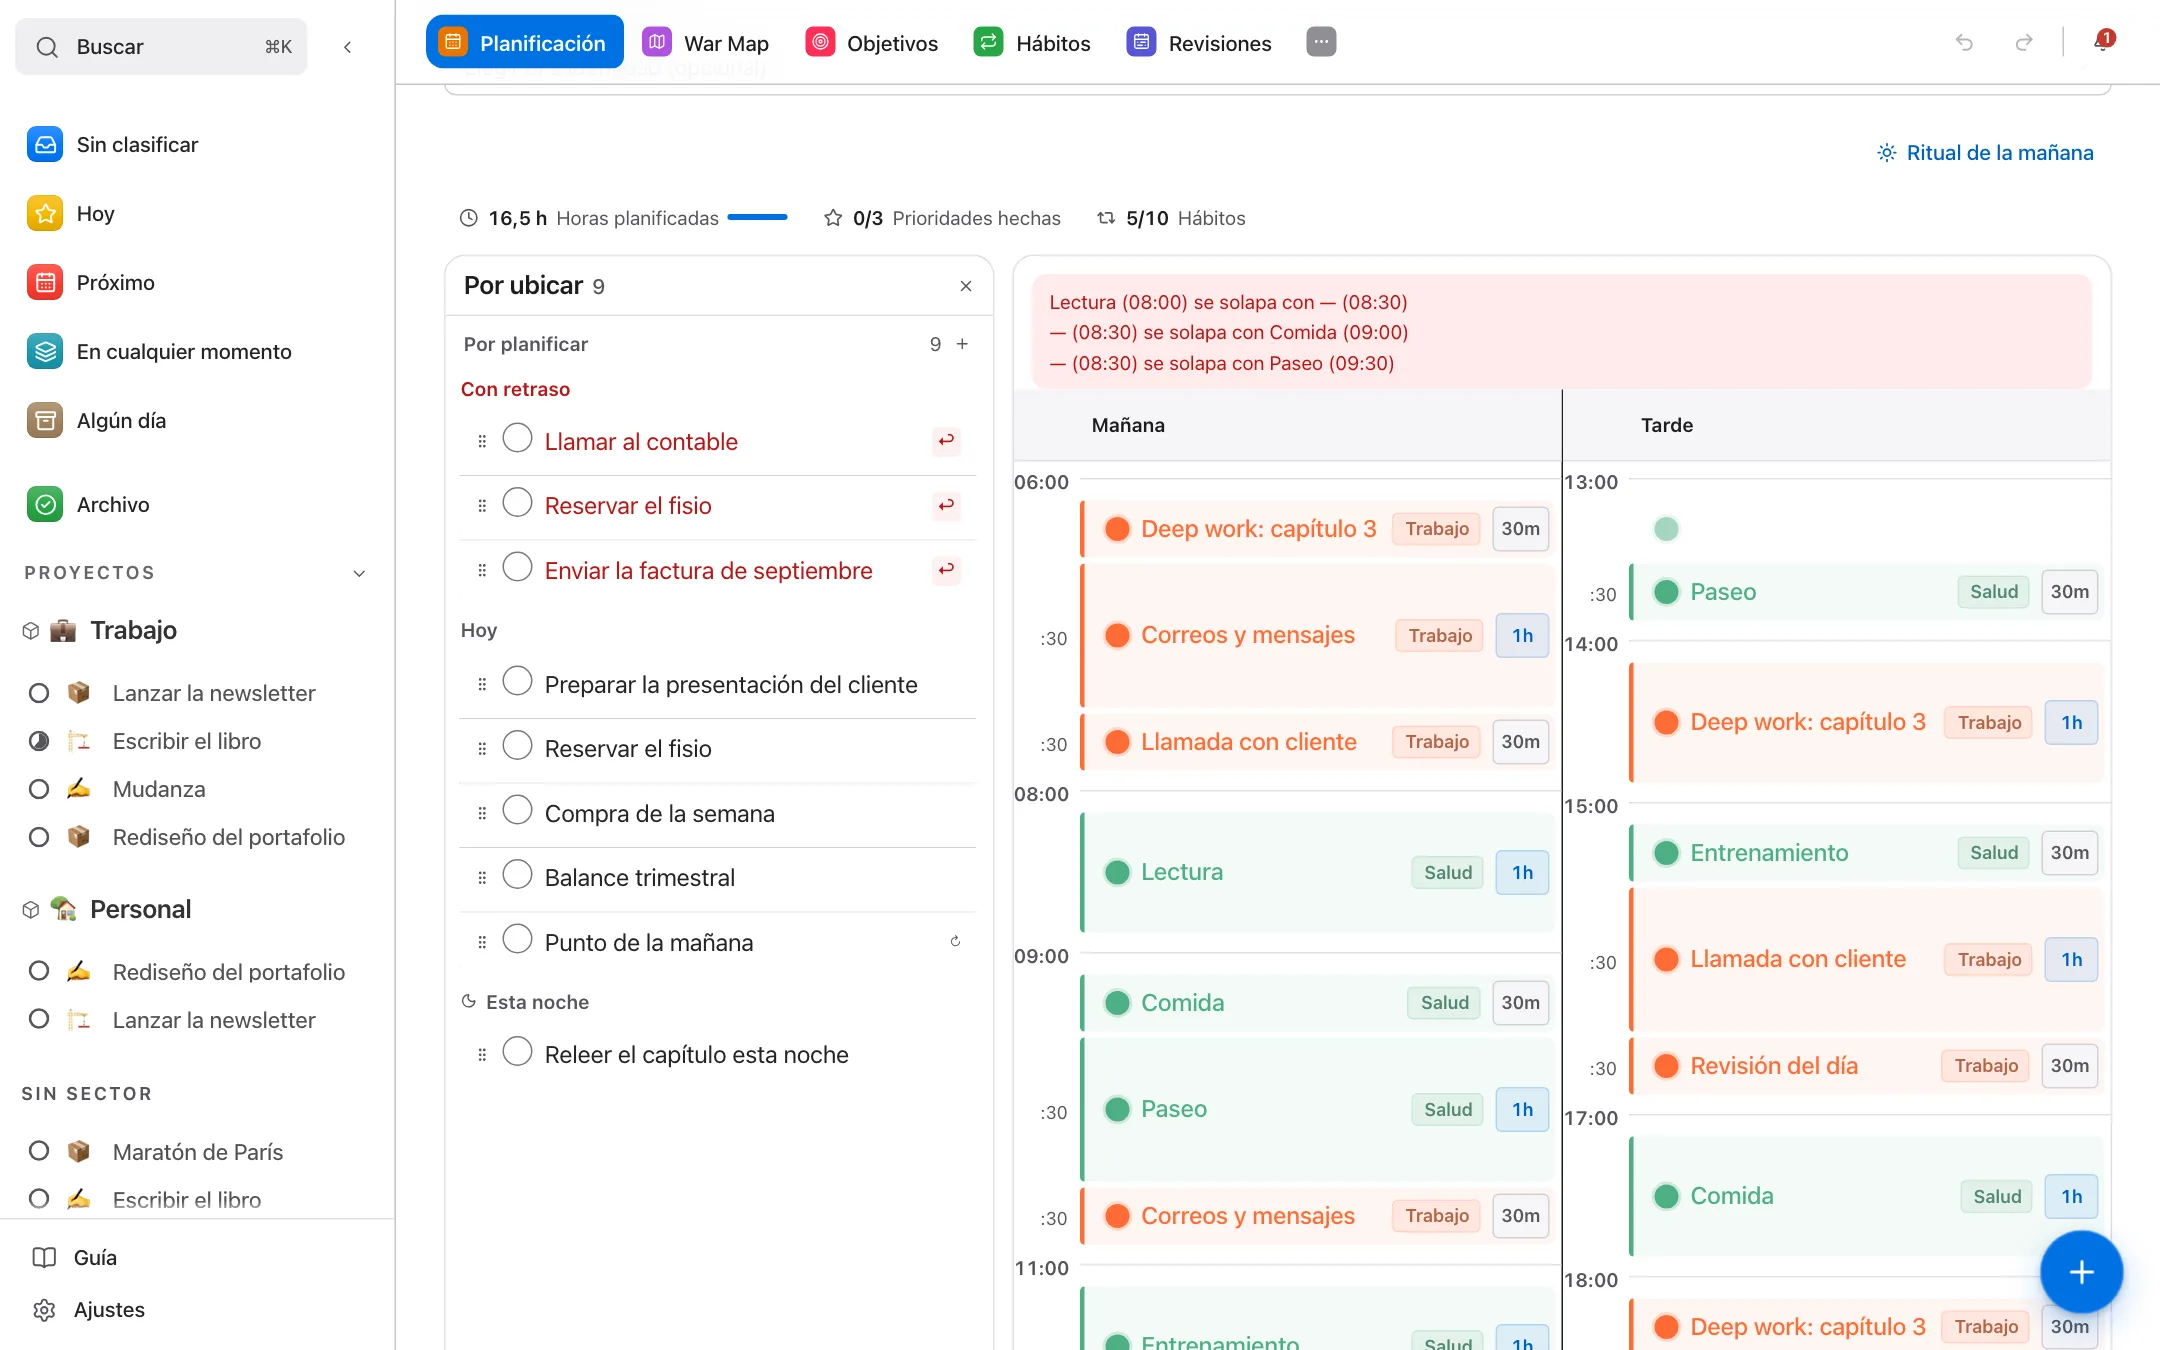Open the 1h duration selector for Lectura
This screenshot has width=2160, height=1350.
[1522, 872]
